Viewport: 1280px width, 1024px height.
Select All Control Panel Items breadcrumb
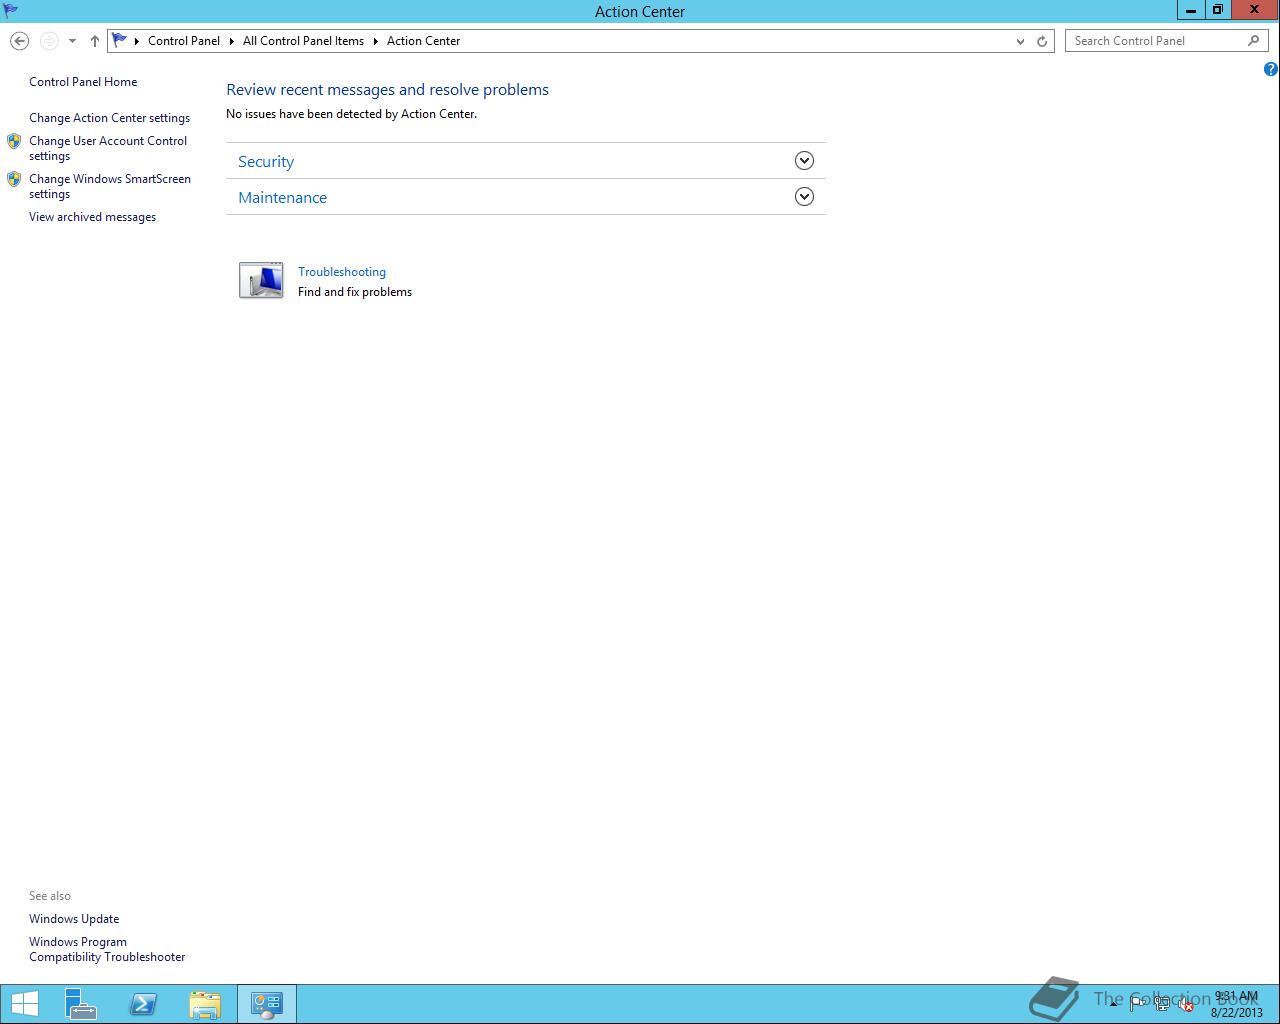coord(303,41)
